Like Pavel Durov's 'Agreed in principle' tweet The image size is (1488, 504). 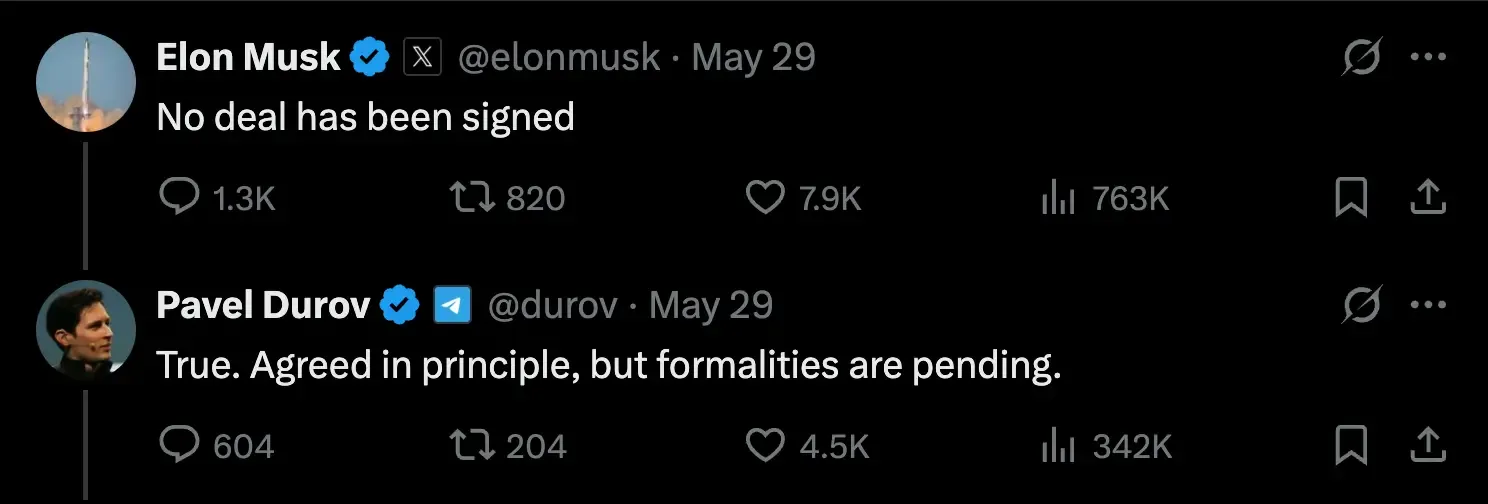coord(766,445)
